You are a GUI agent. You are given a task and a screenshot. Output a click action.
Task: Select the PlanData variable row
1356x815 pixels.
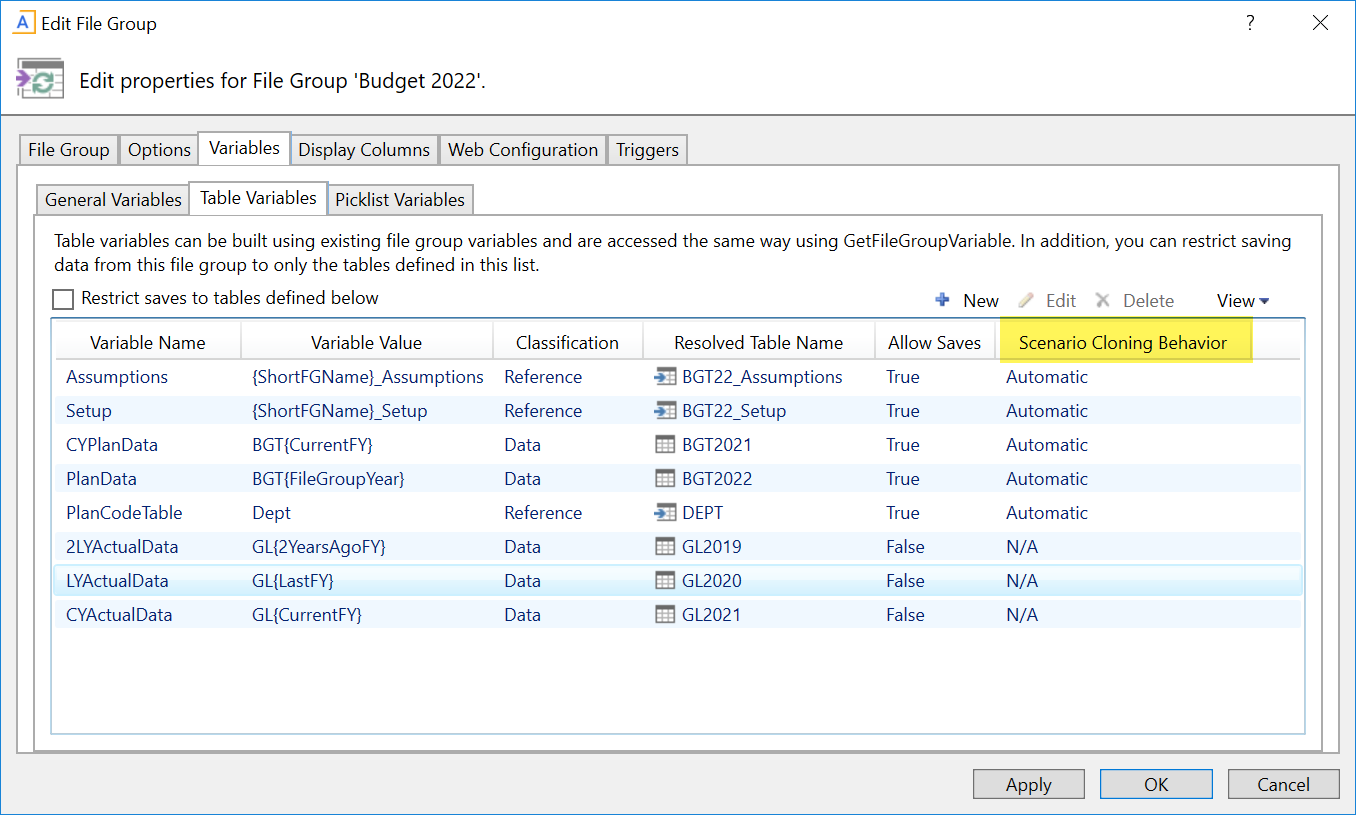tap(101, 479)
